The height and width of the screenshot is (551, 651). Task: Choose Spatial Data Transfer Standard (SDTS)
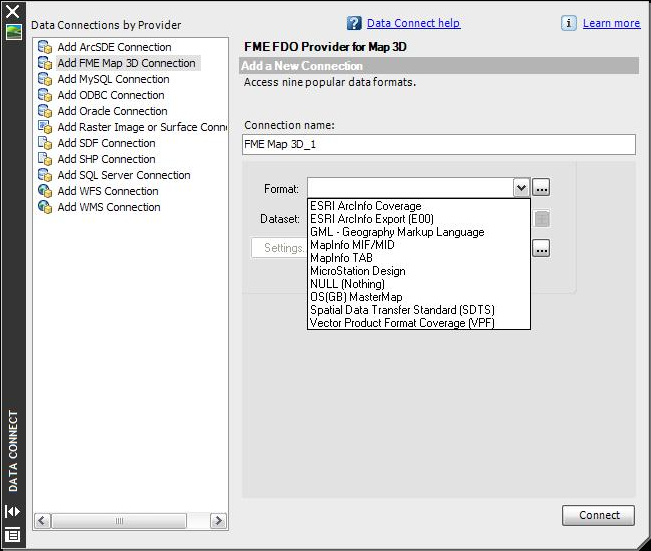click(418, 310)
